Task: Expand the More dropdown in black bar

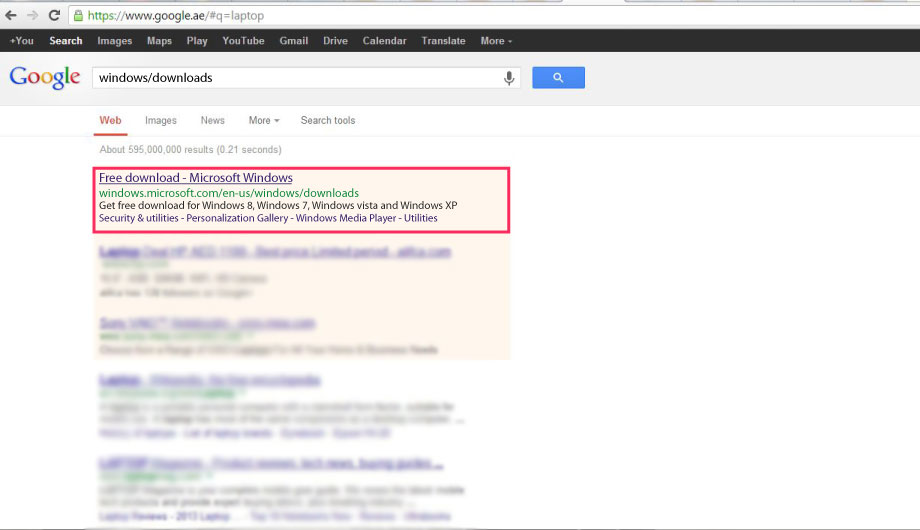Action: (496, 40)
